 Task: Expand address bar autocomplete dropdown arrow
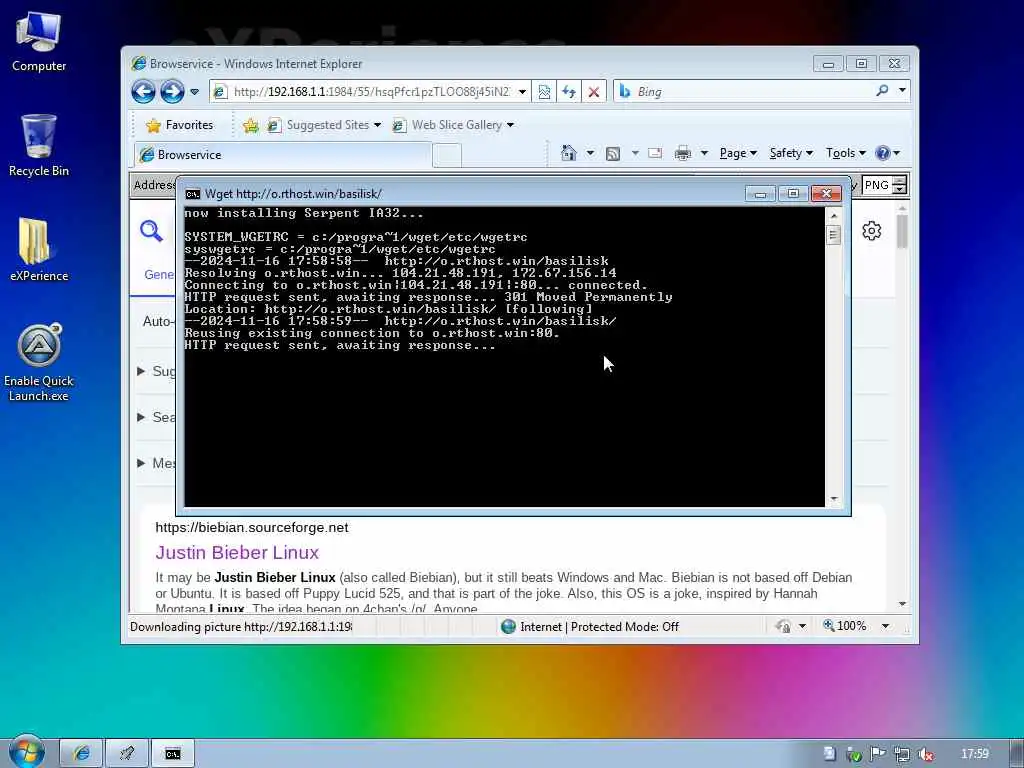522,91
